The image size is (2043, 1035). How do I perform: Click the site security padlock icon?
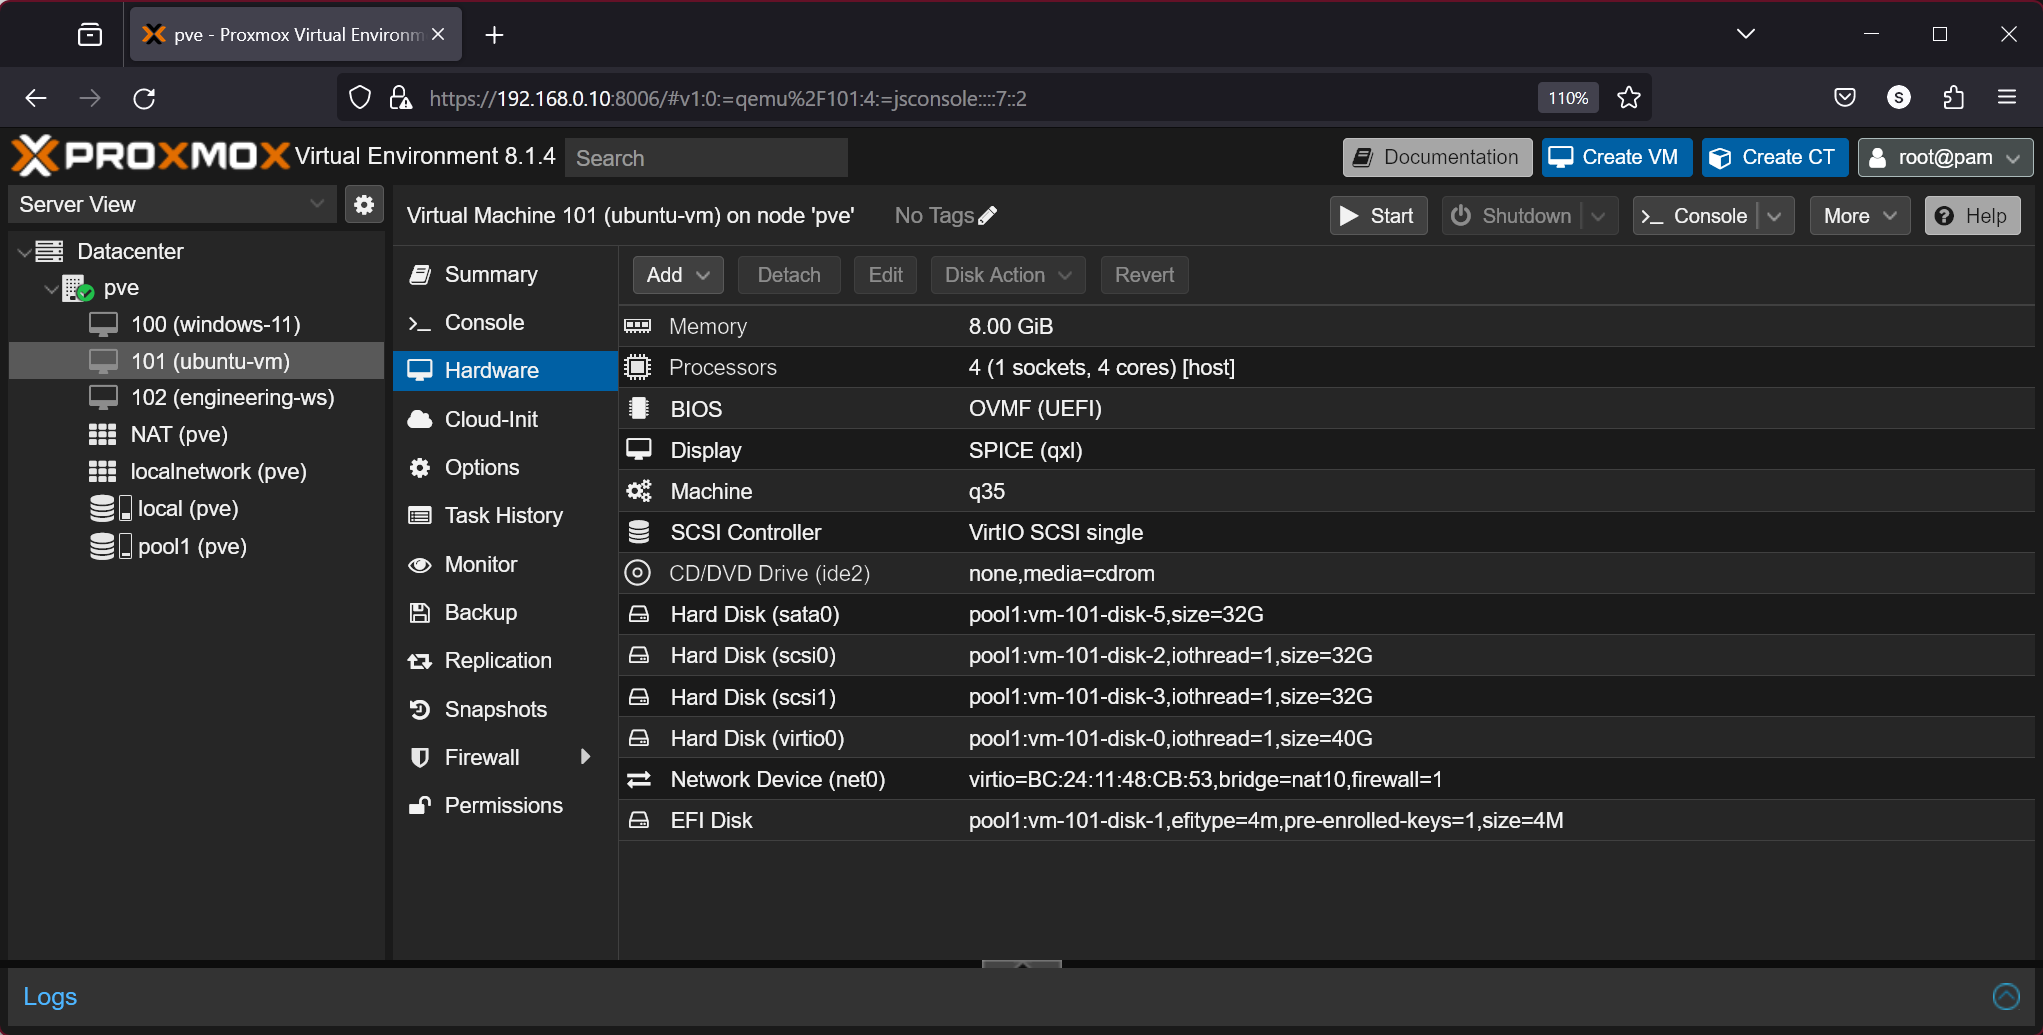pyautogui.click(x=401, y=98)
